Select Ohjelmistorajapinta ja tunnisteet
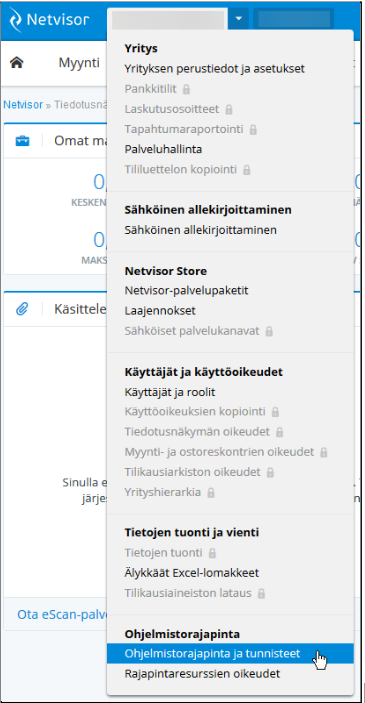 (230, 653)
